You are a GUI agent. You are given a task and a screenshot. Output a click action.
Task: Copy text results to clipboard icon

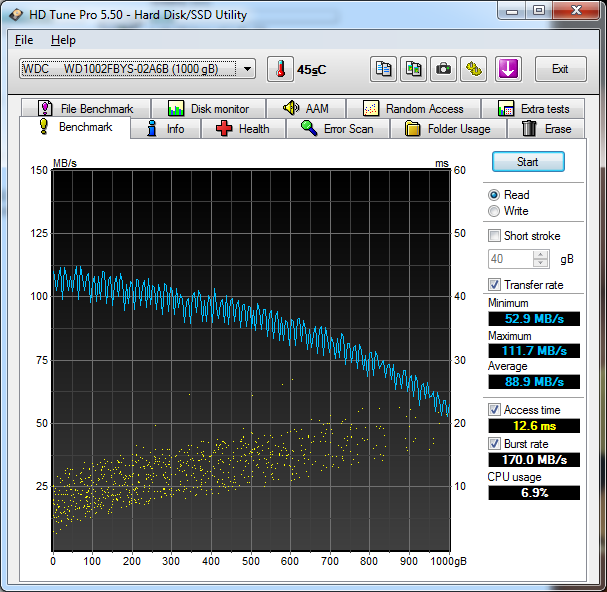[382, 69]
